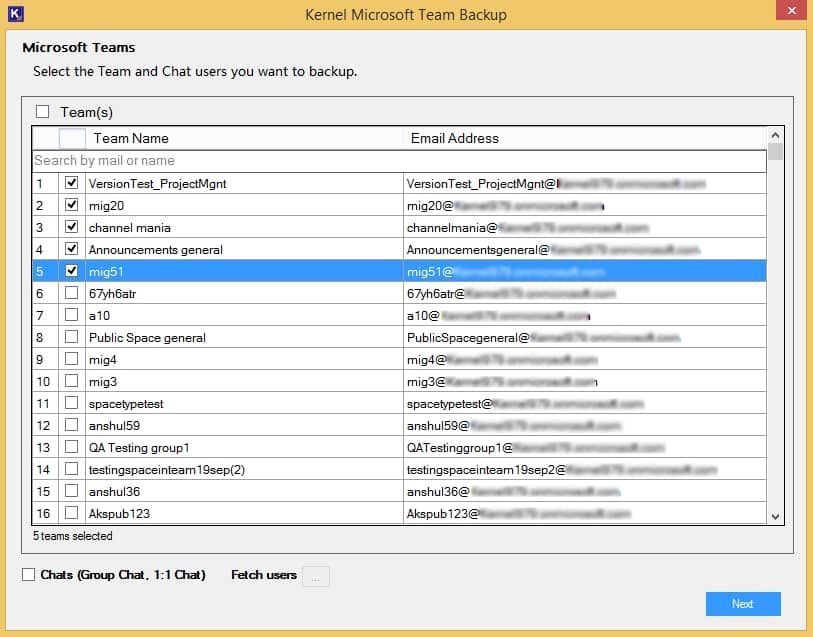The width and height of the screenshot is (813, 637).
Task: Uncheck the mig51 team checkbox
Action: [72, 271]
